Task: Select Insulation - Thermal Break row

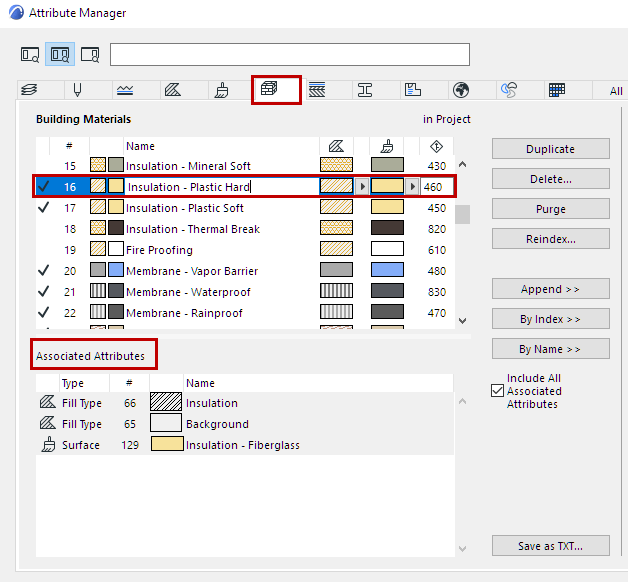Action: point(245,229)
